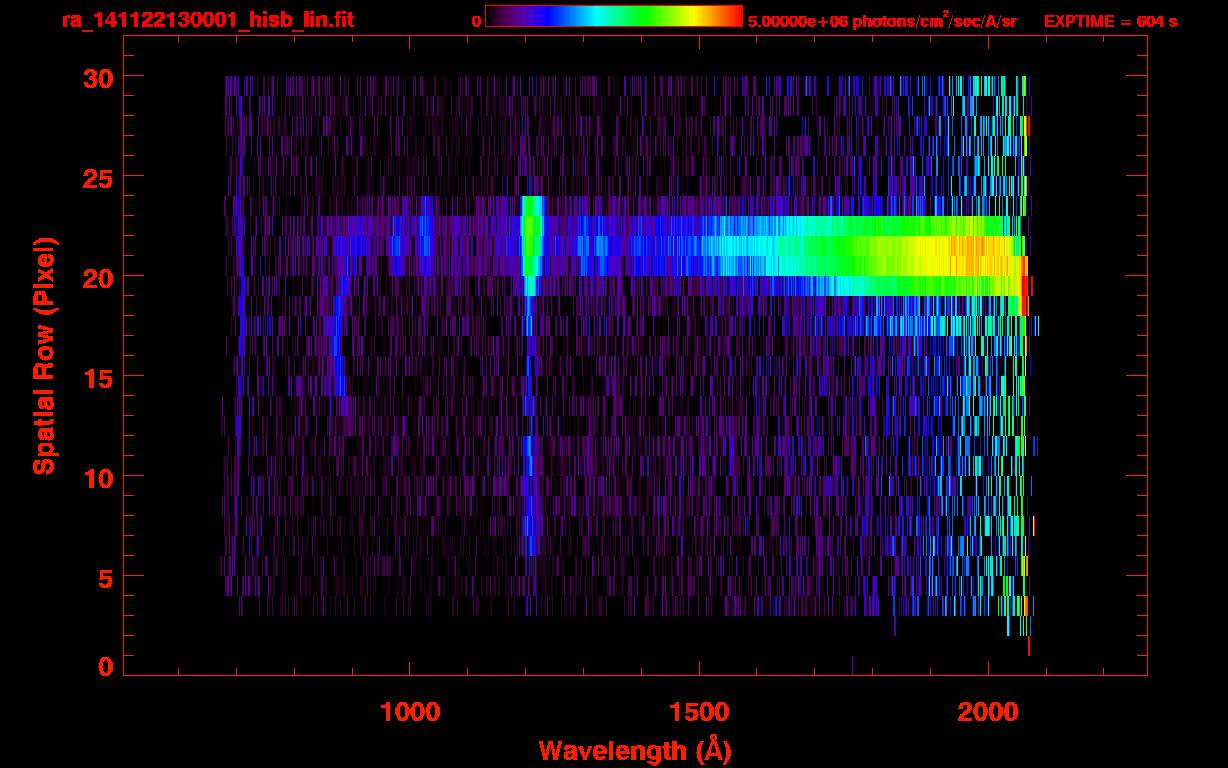Viewport: 1228px width, 768px height.
Task: Click the 2000 wavelength tick label
Action: pyautogui.click(x=988, y=712)
